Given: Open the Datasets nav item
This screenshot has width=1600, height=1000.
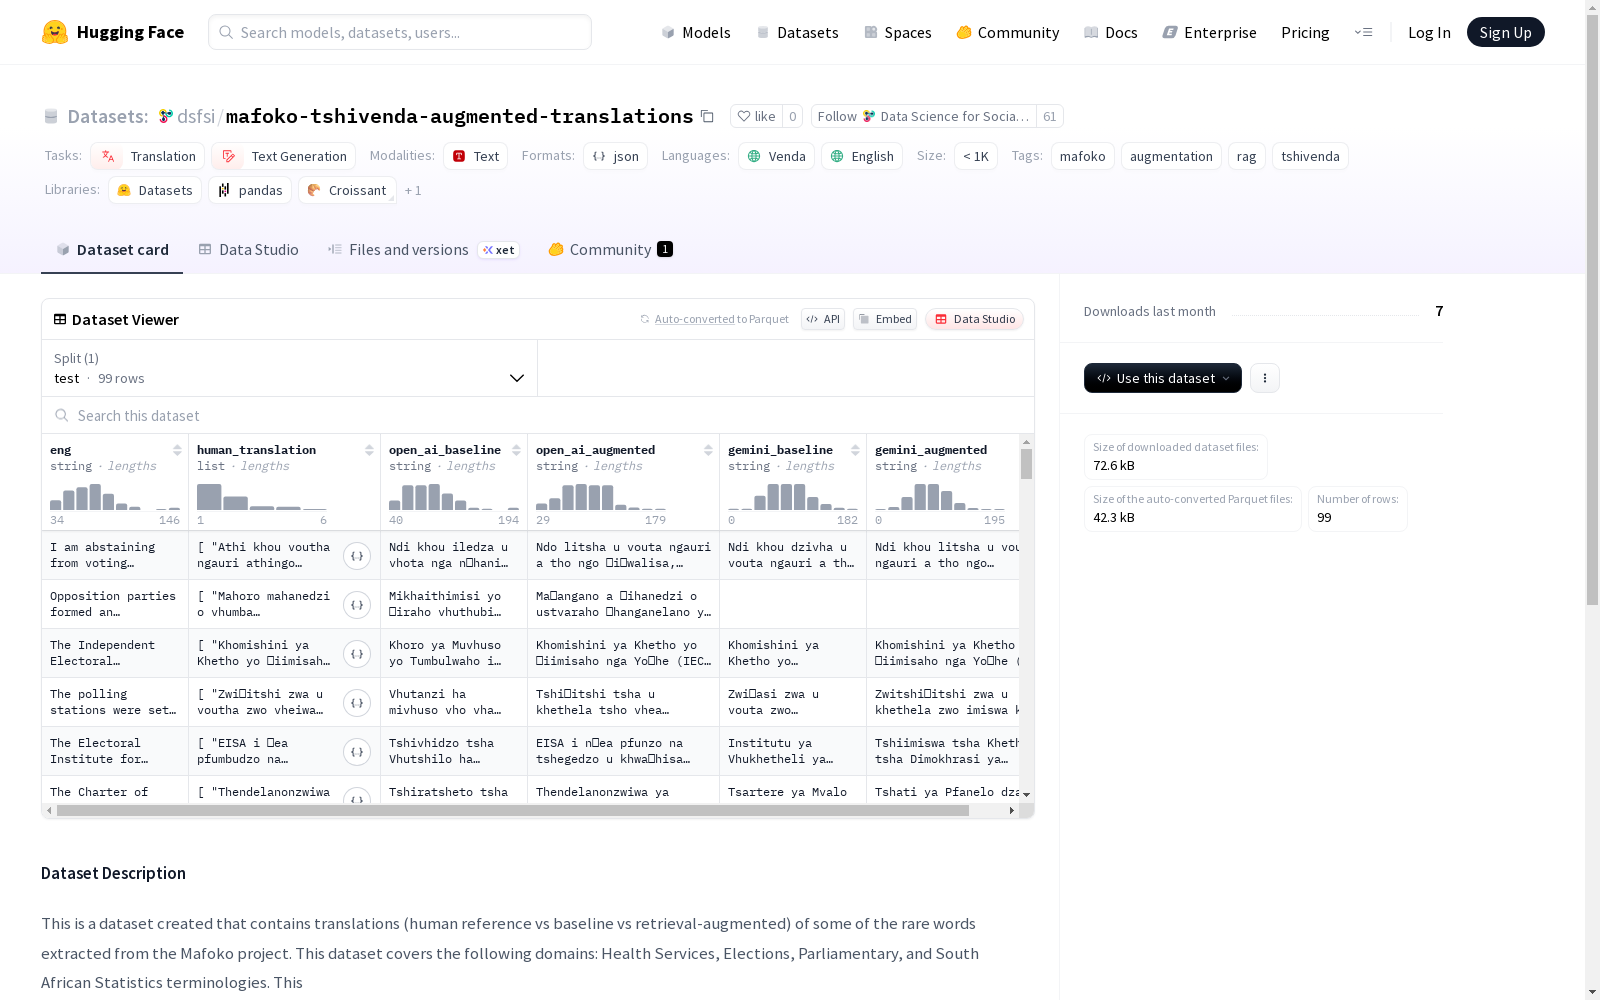Looking at the screenshot, I should click(797, 32).
